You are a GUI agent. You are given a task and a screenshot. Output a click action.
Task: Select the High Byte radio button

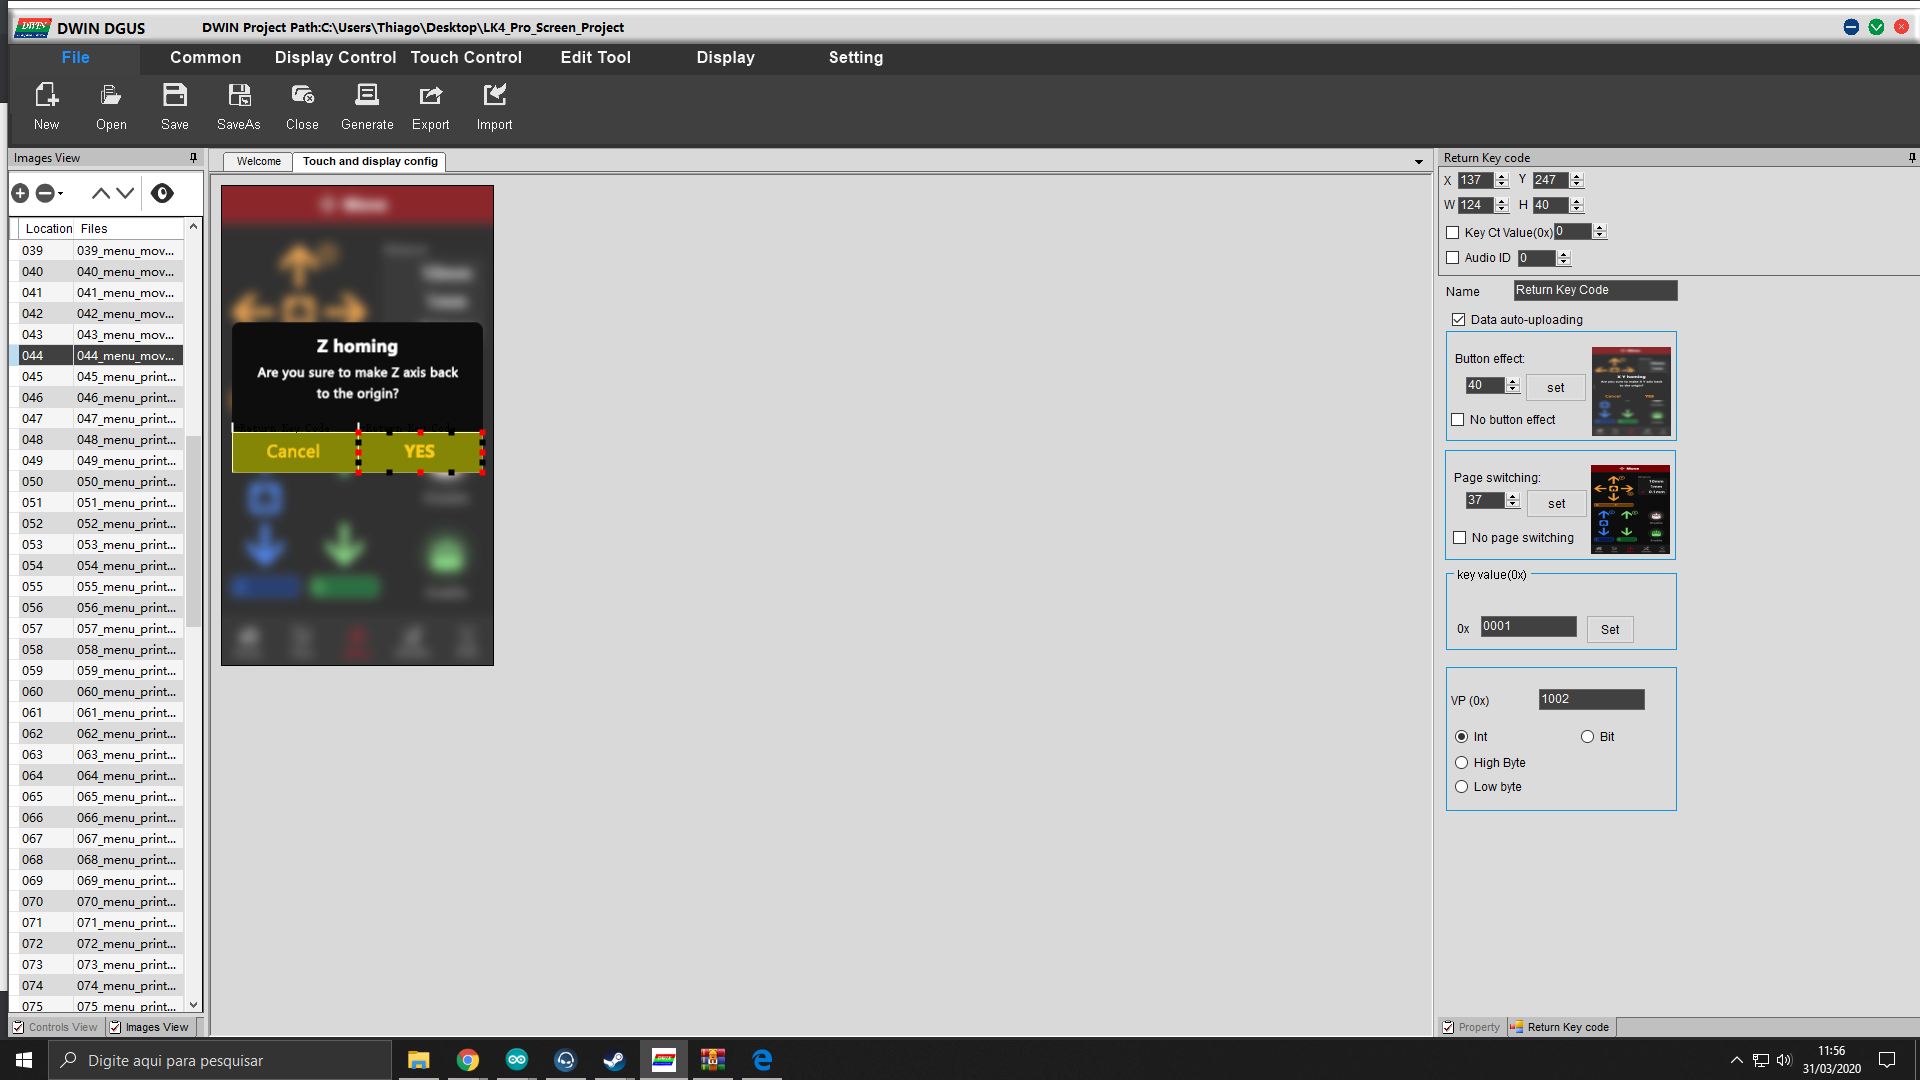(x=1462, y=763)
